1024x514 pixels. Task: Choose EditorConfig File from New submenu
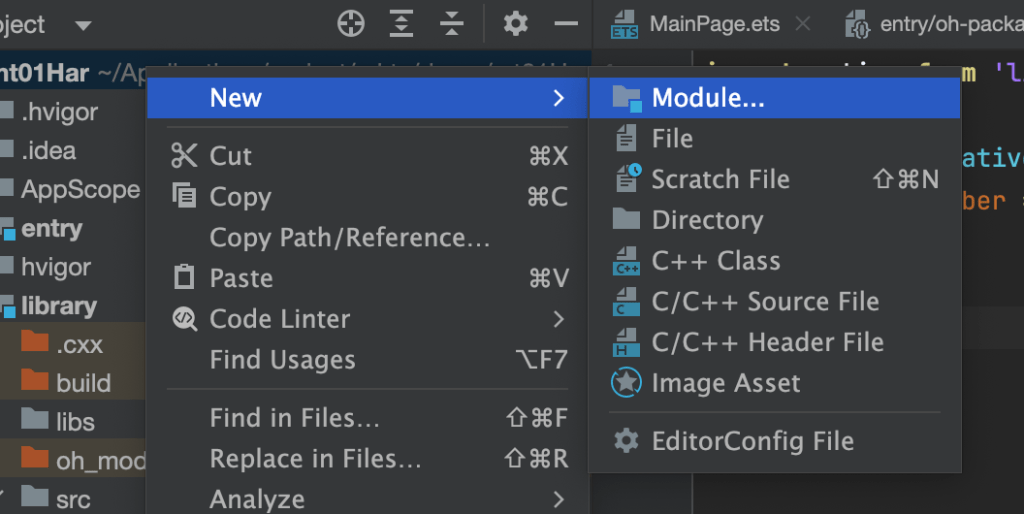(x=752, y=441)
